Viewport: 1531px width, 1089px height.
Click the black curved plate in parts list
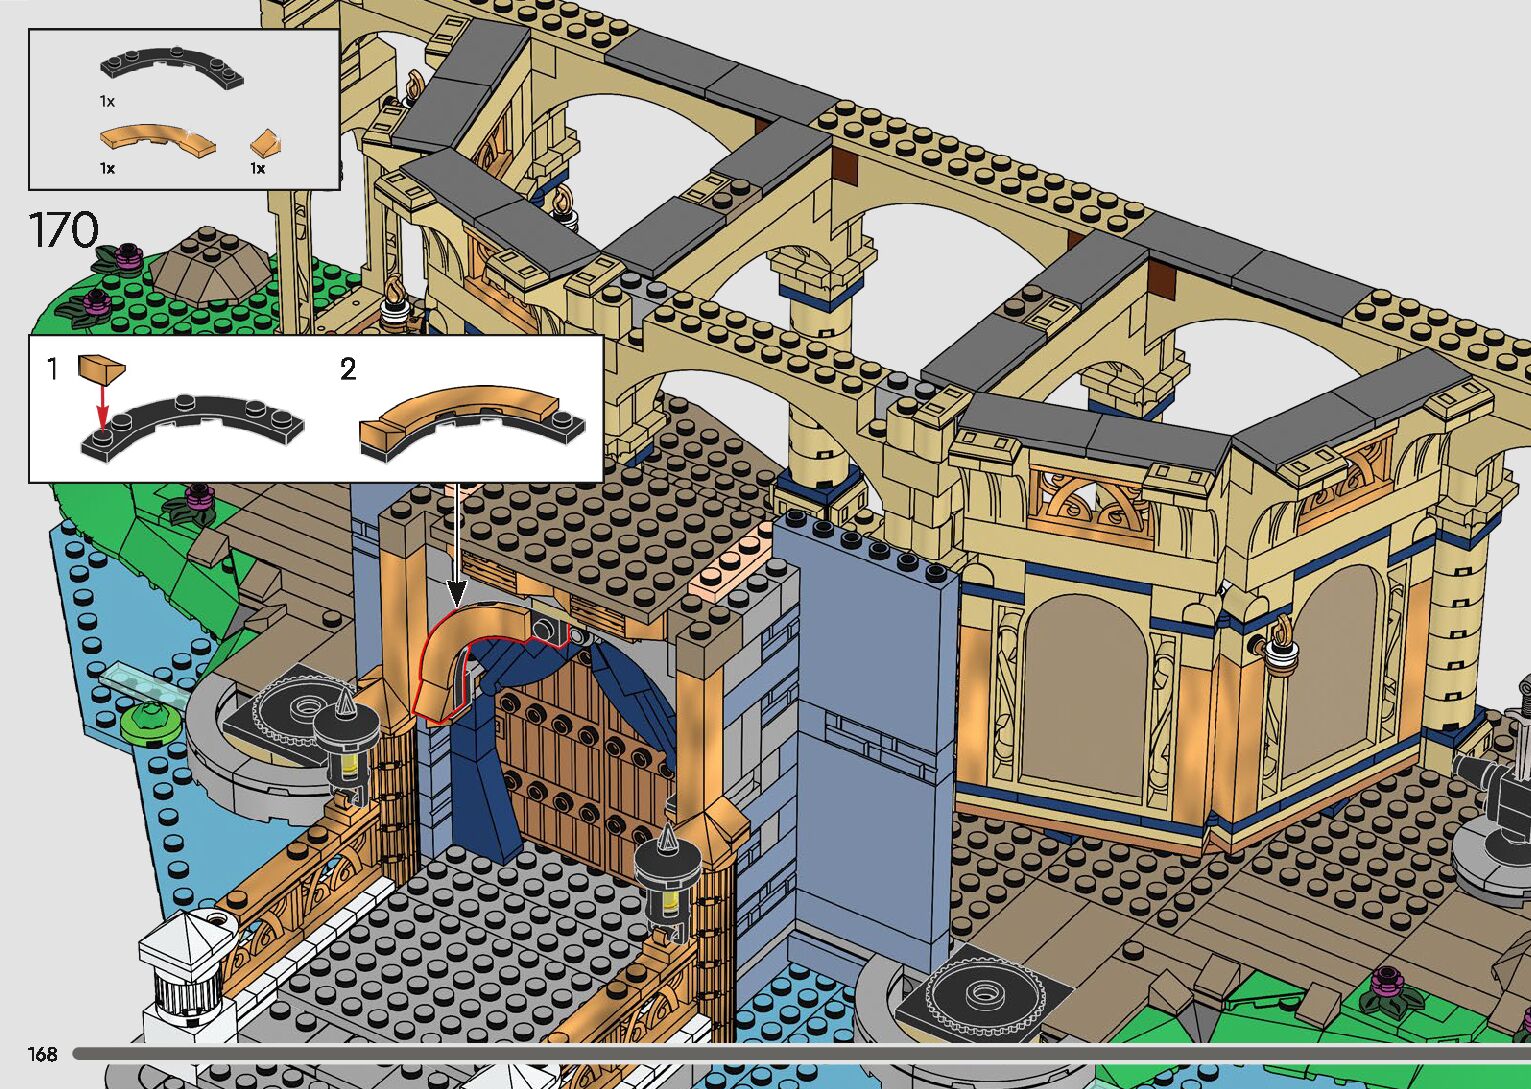(x=172, y=68)
